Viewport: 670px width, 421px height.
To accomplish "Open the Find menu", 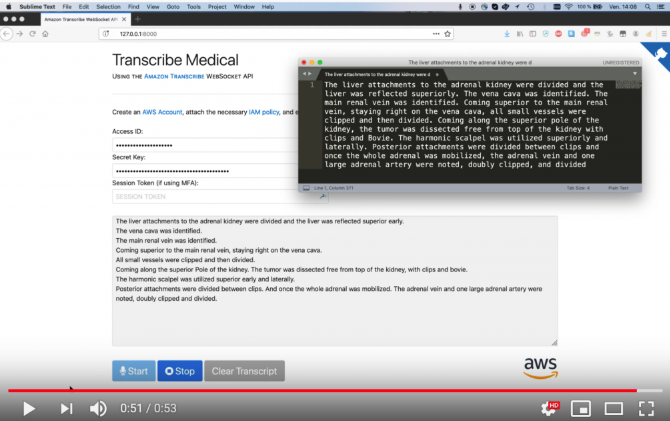I will (134, 7).
